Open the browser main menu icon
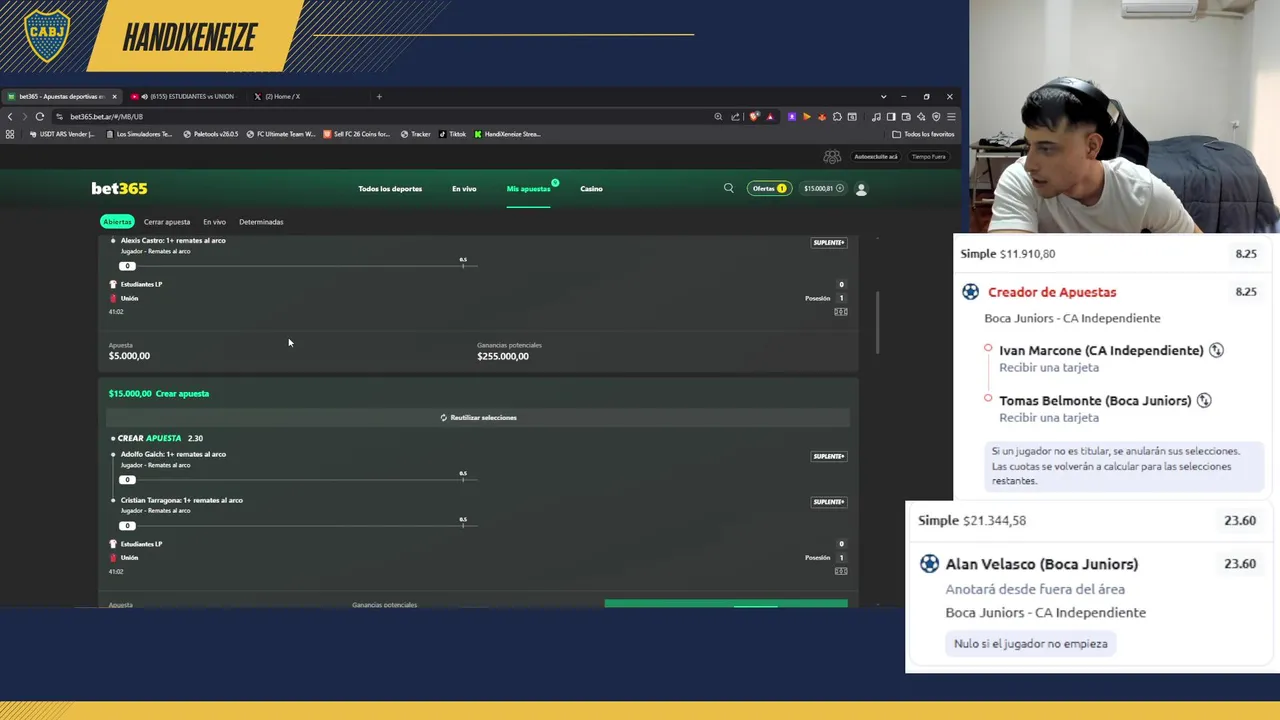1280x720 pixels. click(x=951, y=117)
